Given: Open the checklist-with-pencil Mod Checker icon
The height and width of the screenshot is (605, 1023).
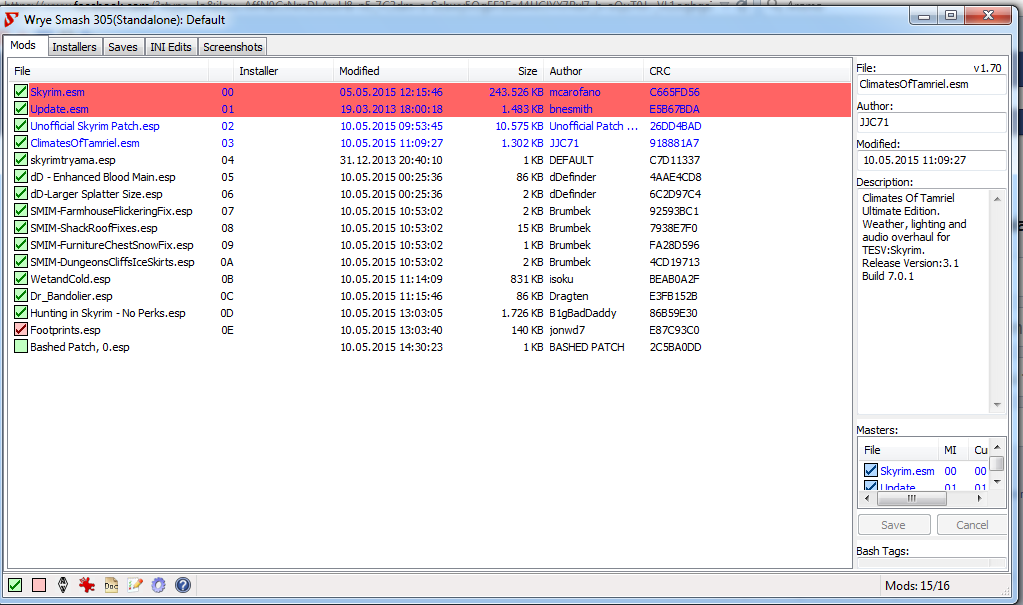Looking at the screenshot, I should tap(135, 585).
